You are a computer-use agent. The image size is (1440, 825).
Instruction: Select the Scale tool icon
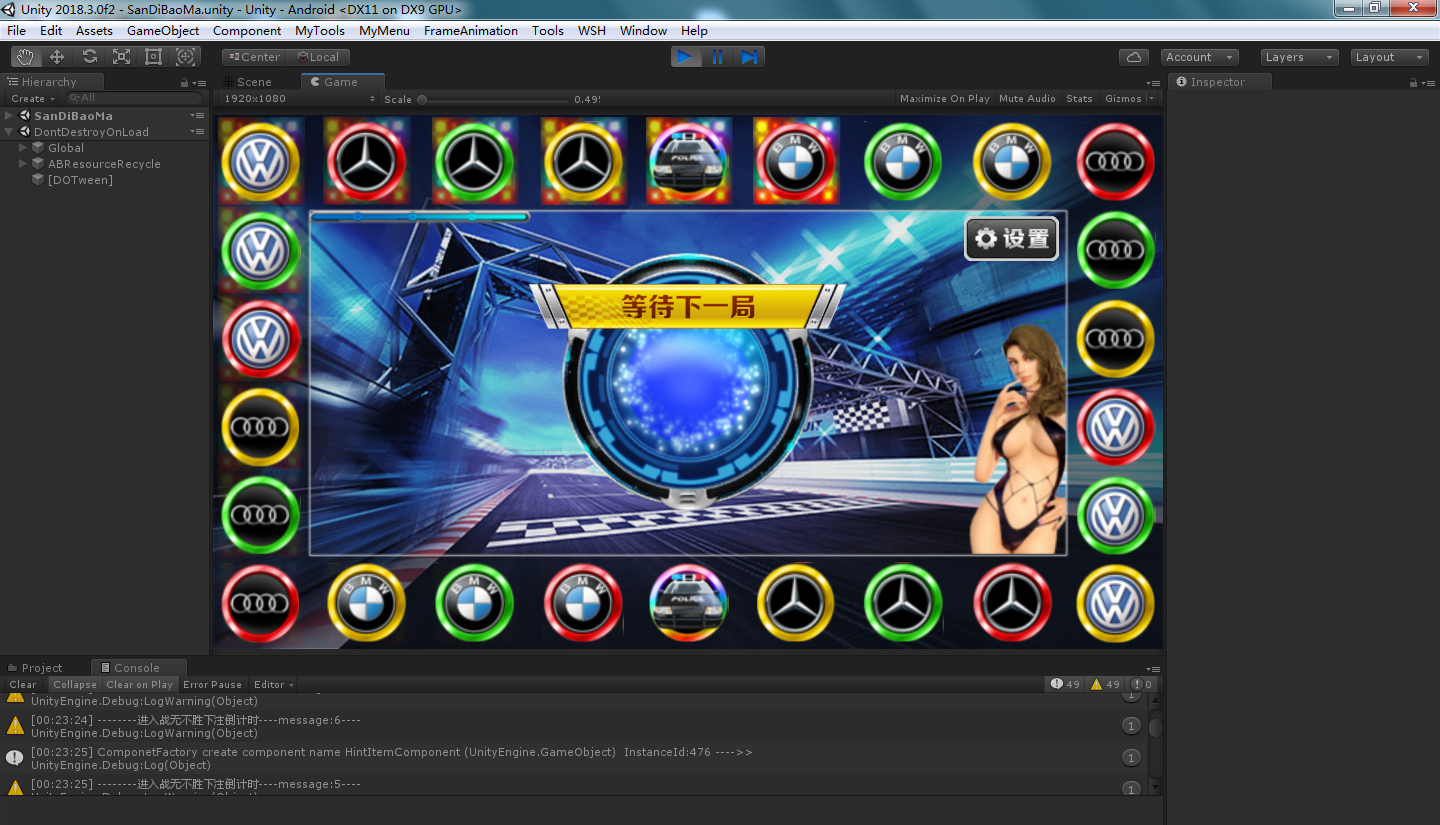[121, 57]
